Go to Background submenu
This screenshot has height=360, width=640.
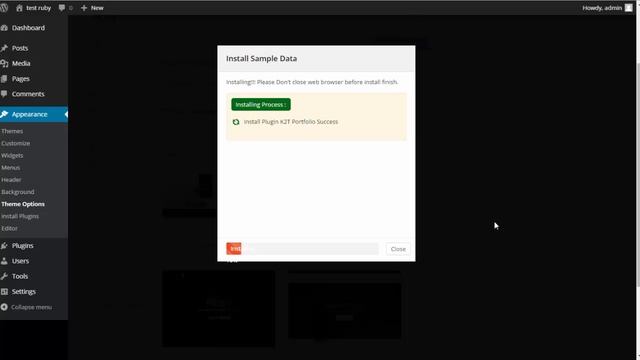pyautogui.click(x=18, y=192)
